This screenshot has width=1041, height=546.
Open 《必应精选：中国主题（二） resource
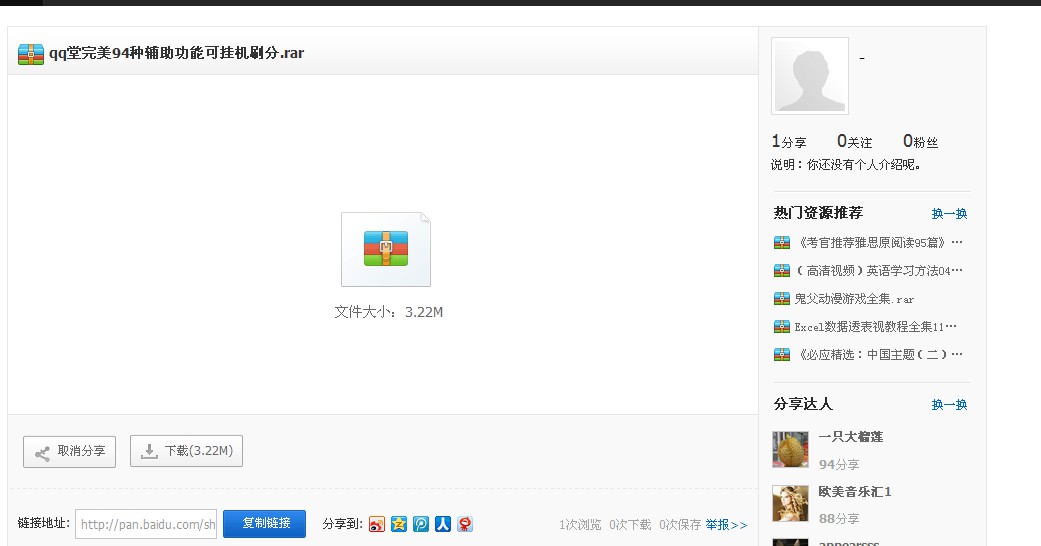pyautogui.click(x=879, y=355)
